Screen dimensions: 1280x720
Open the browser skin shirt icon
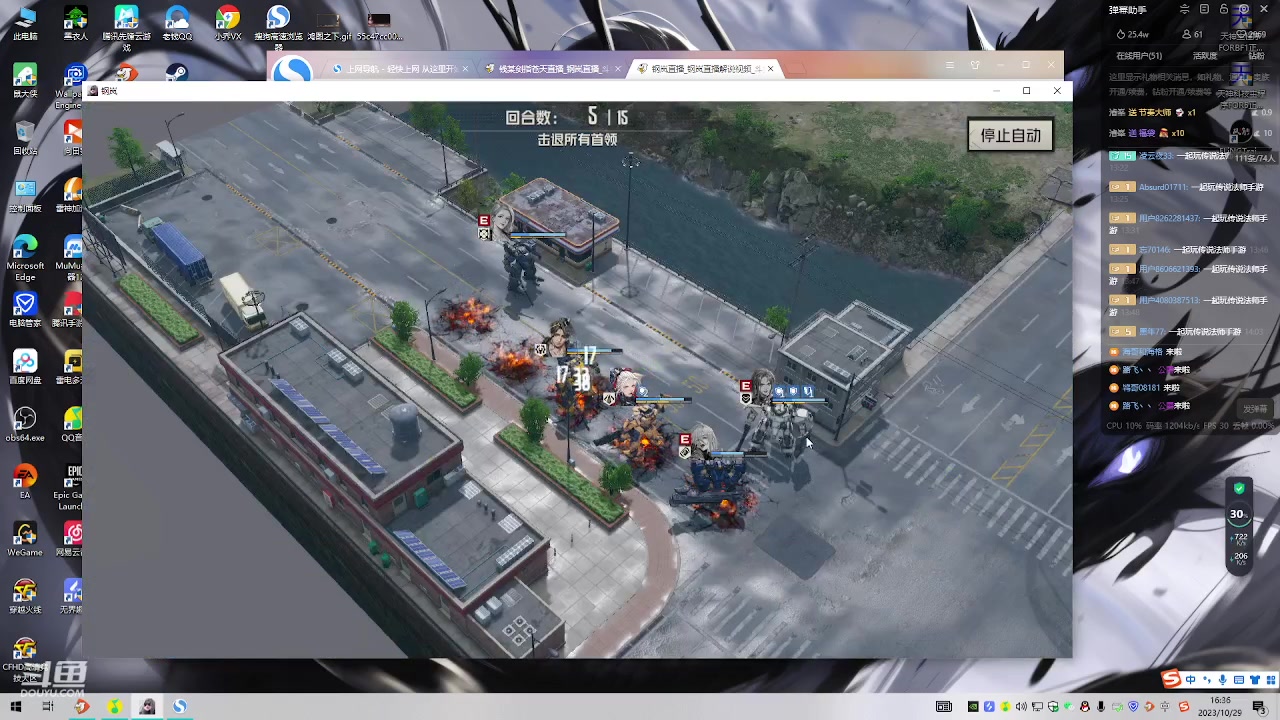coord(975,65)
